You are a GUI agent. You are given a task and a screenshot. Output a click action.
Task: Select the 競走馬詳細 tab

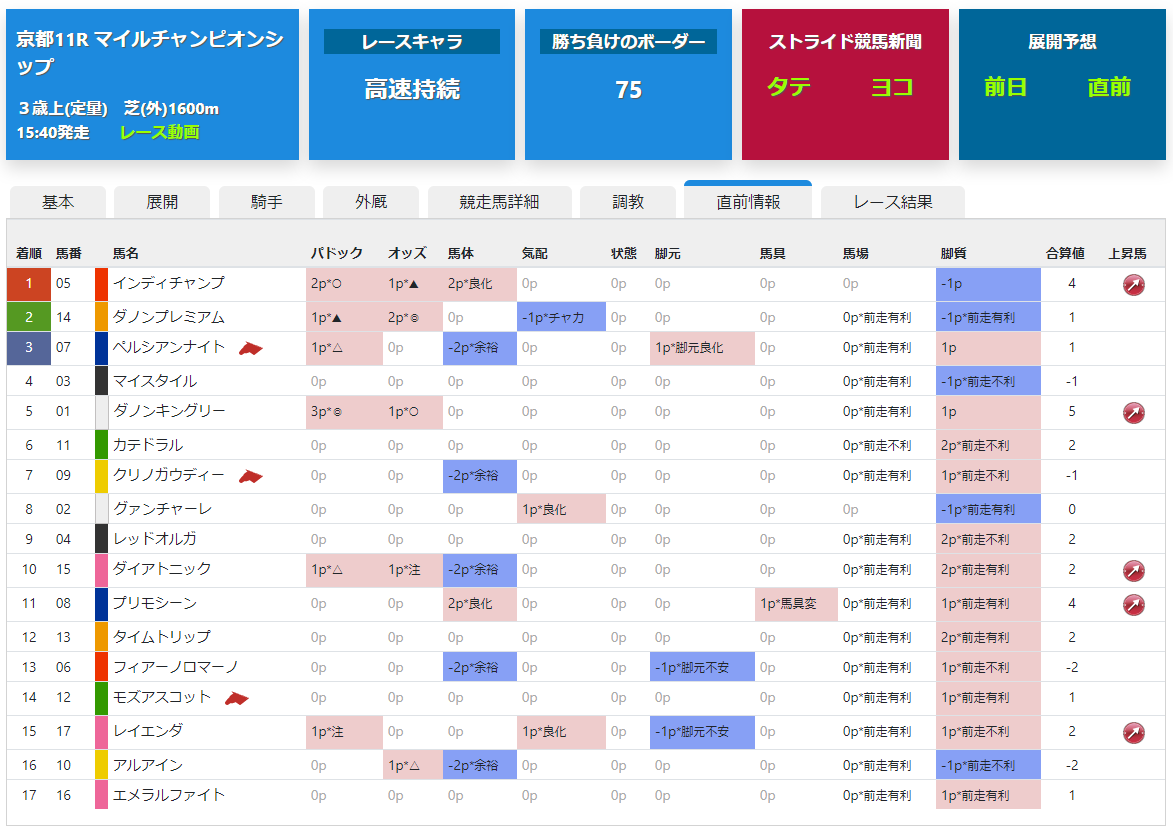pyautogui.click(x=499, y=202)
